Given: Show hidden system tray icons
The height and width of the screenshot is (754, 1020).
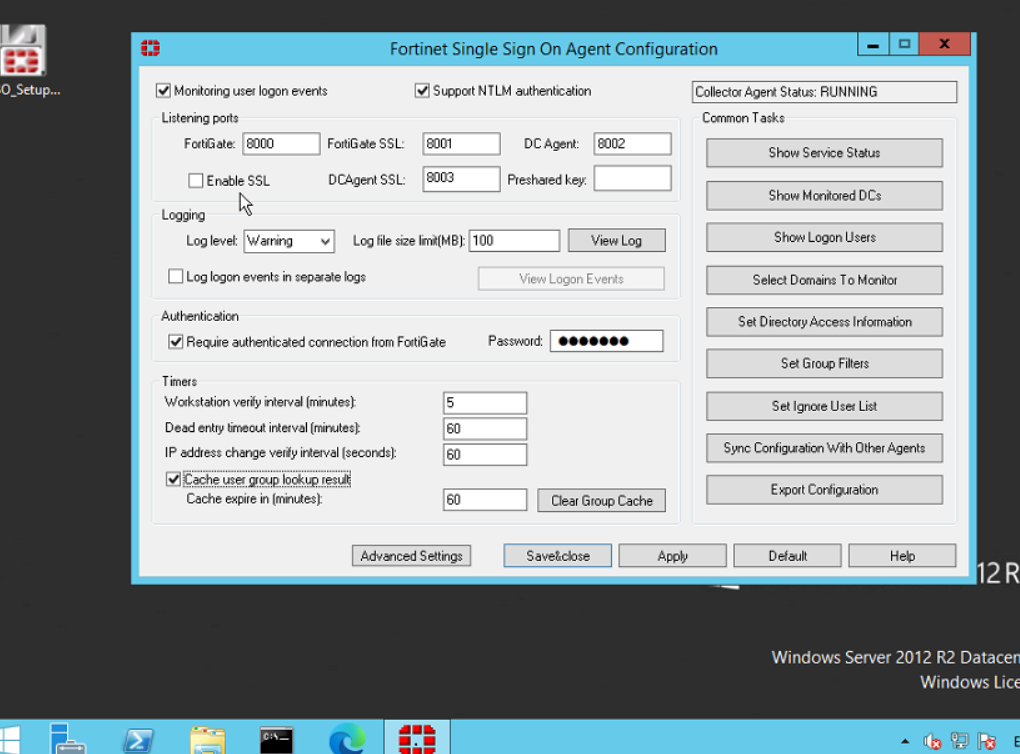Looking at the screenshot, I should [905, 741].
